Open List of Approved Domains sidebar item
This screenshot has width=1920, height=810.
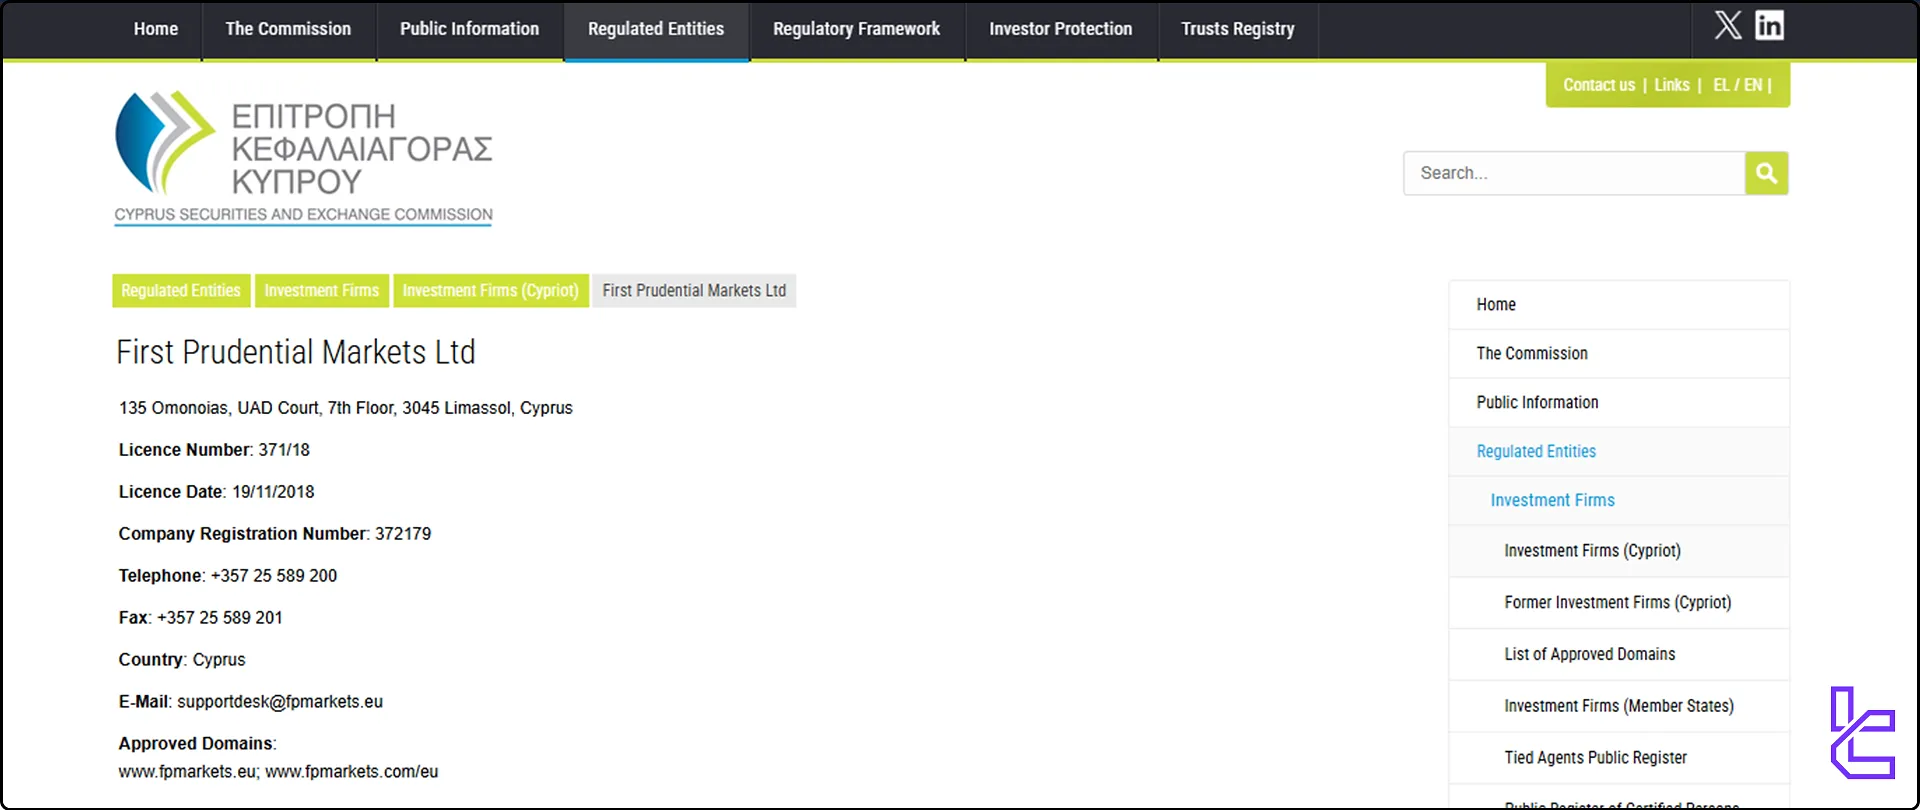(1619, 655)
